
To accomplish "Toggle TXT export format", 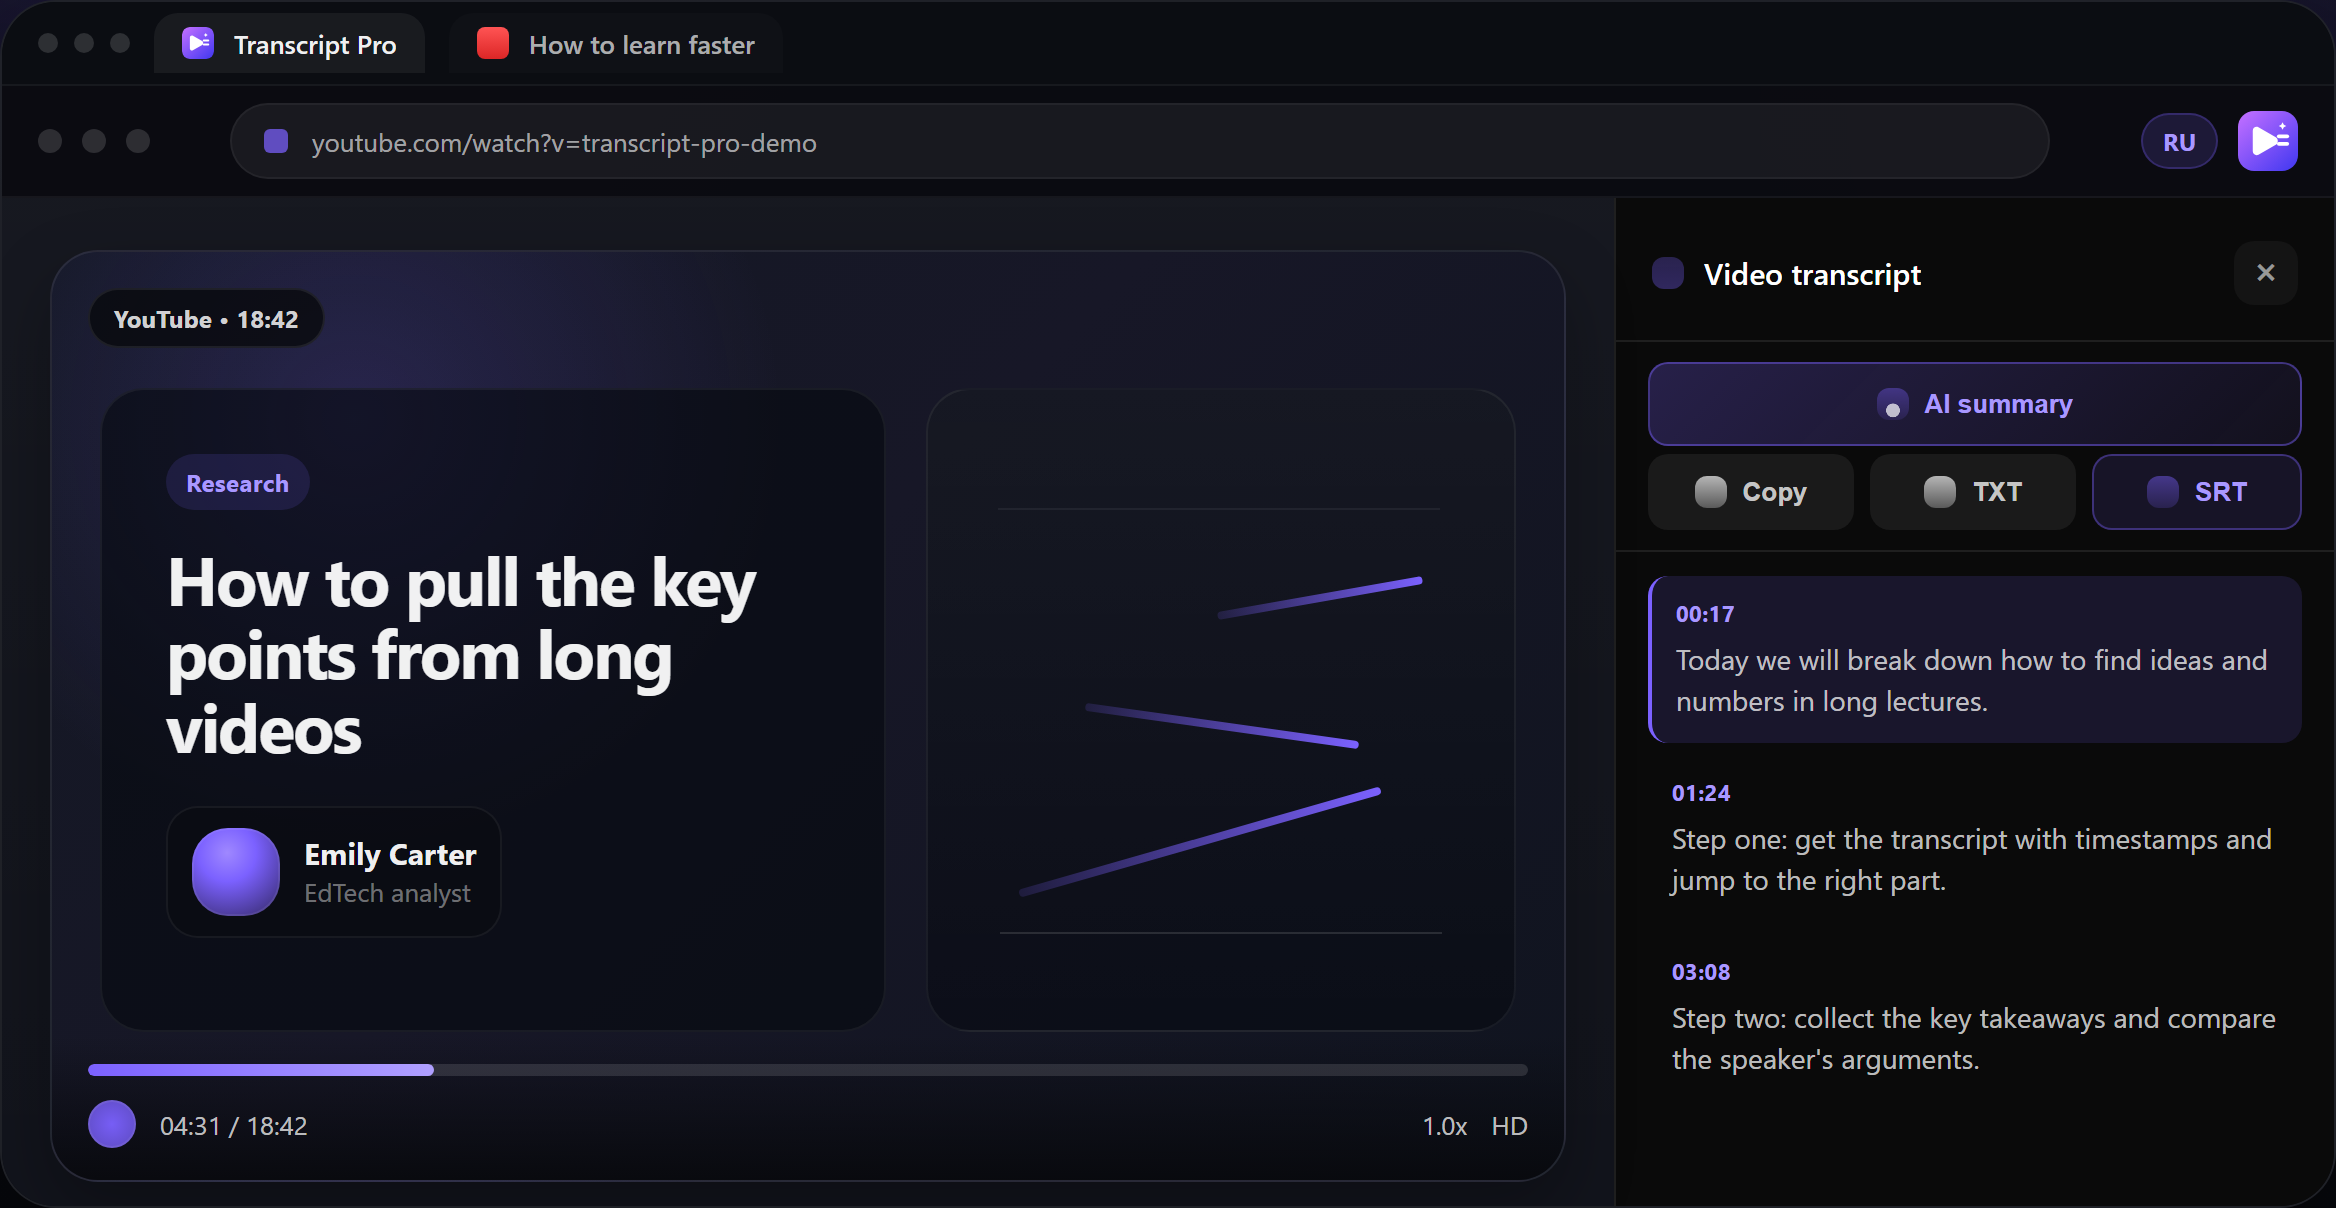I will tap(1972, 491).
